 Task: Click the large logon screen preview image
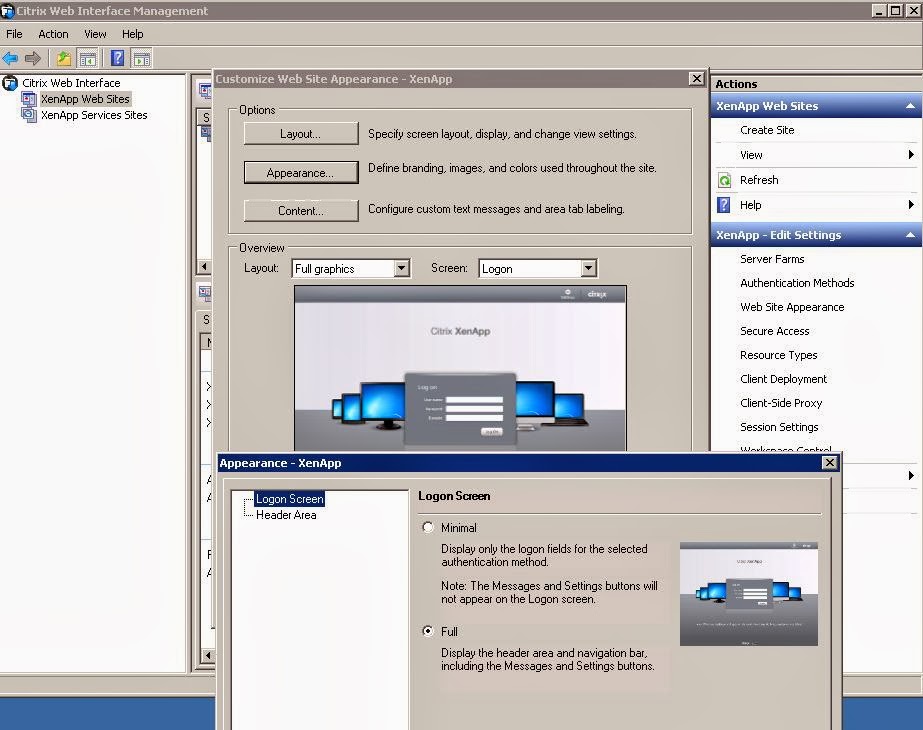460,369
